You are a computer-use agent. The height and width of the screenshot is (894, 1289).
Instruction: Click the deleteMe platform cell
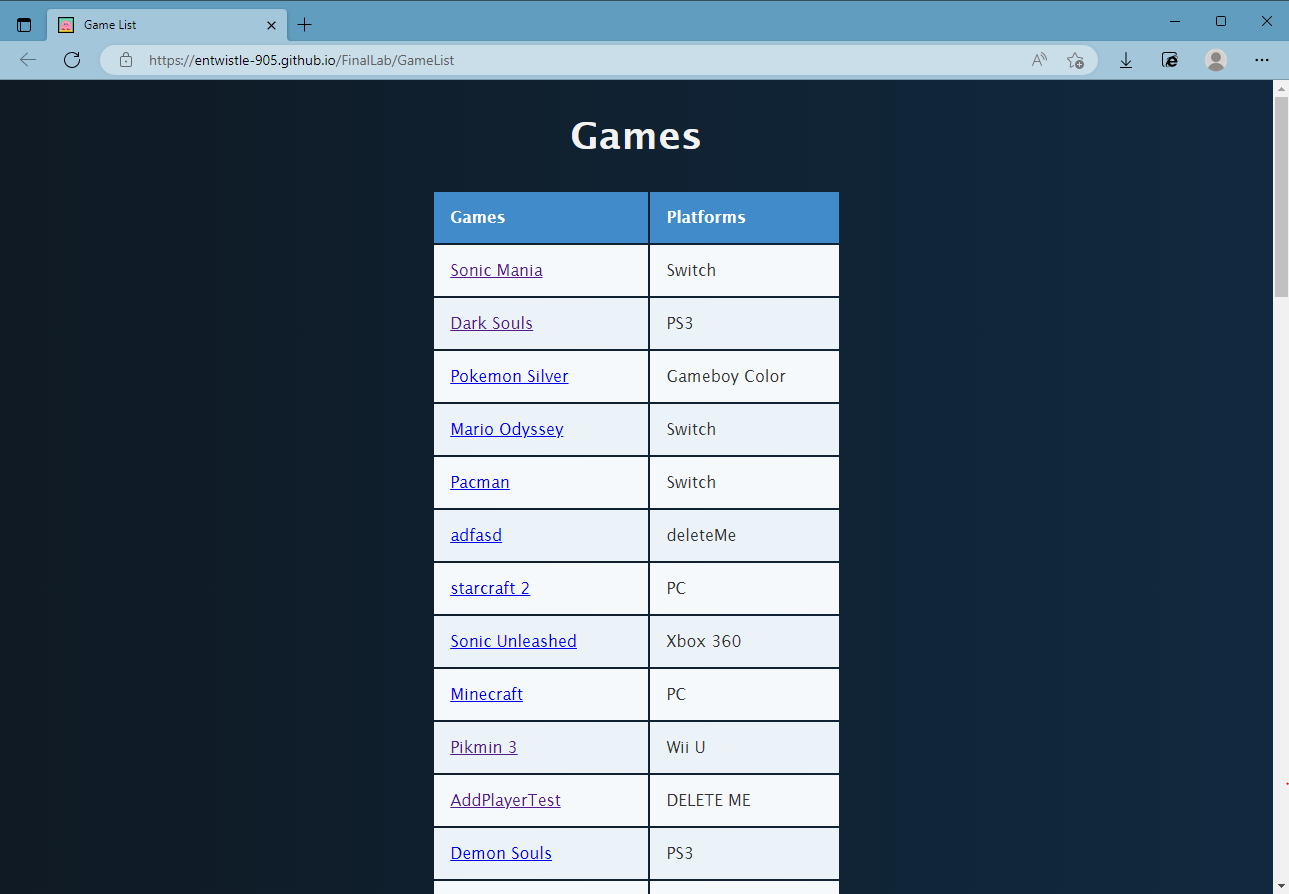pos(744,535)
